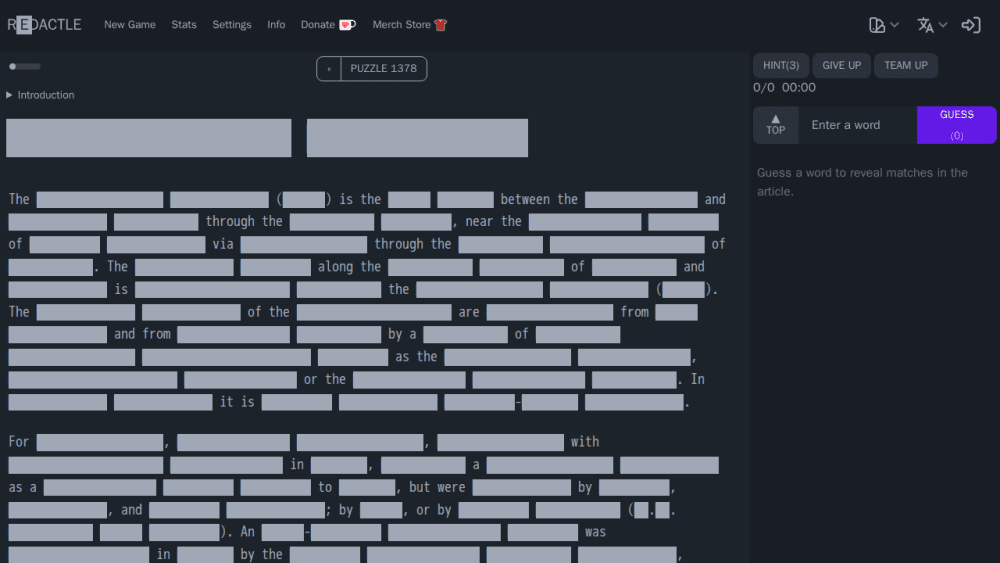Click the GIVE UP button
This screenshot has width=1000, height=563.
pyautogui.click(x=841, y=66)
